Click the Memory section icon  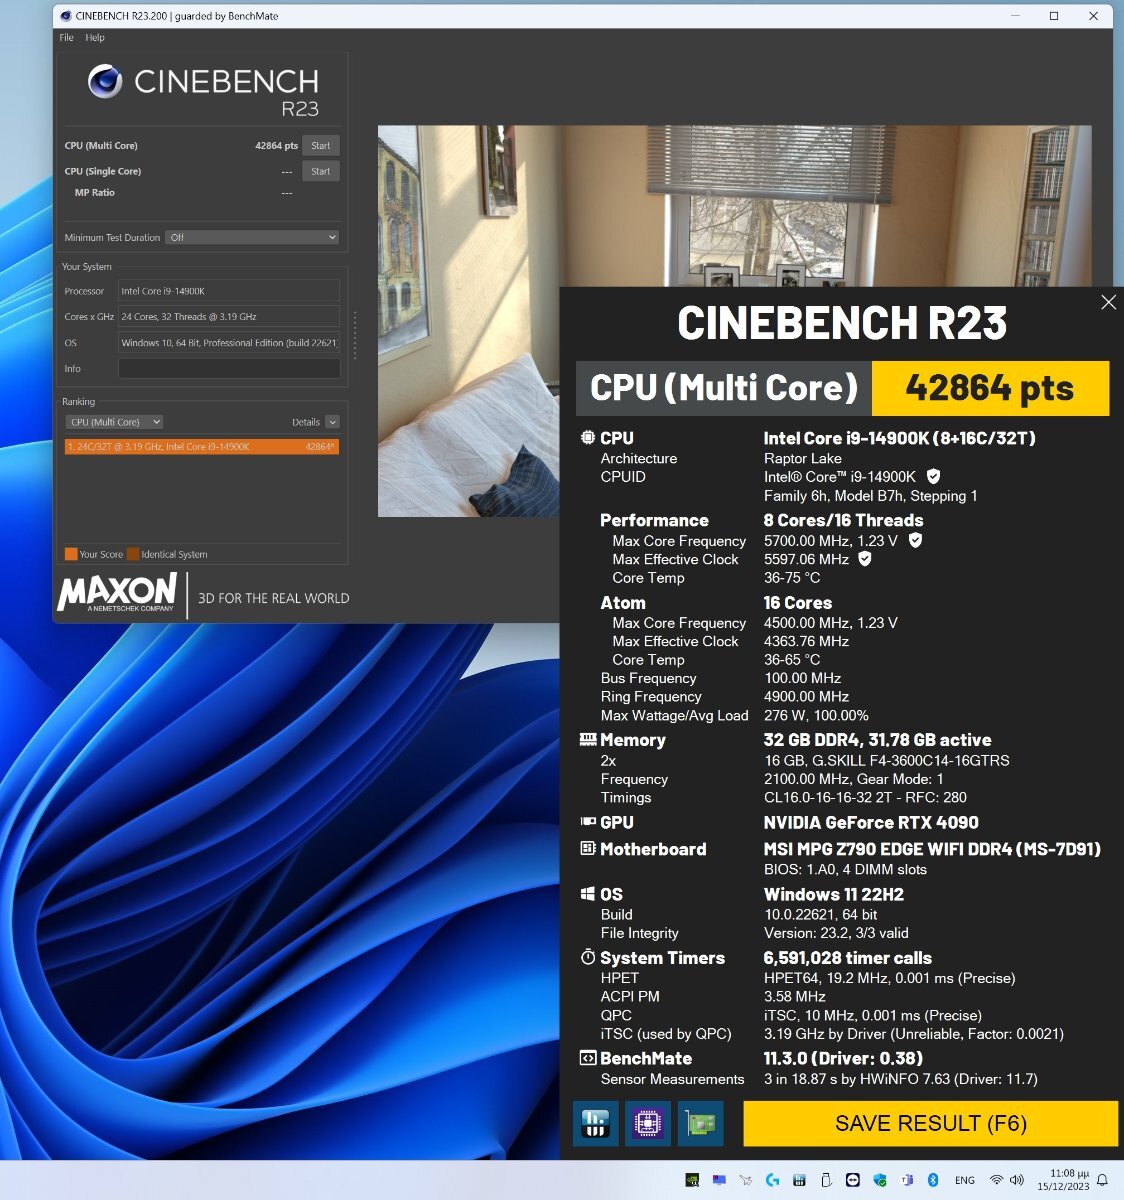[x=588, y=740]
